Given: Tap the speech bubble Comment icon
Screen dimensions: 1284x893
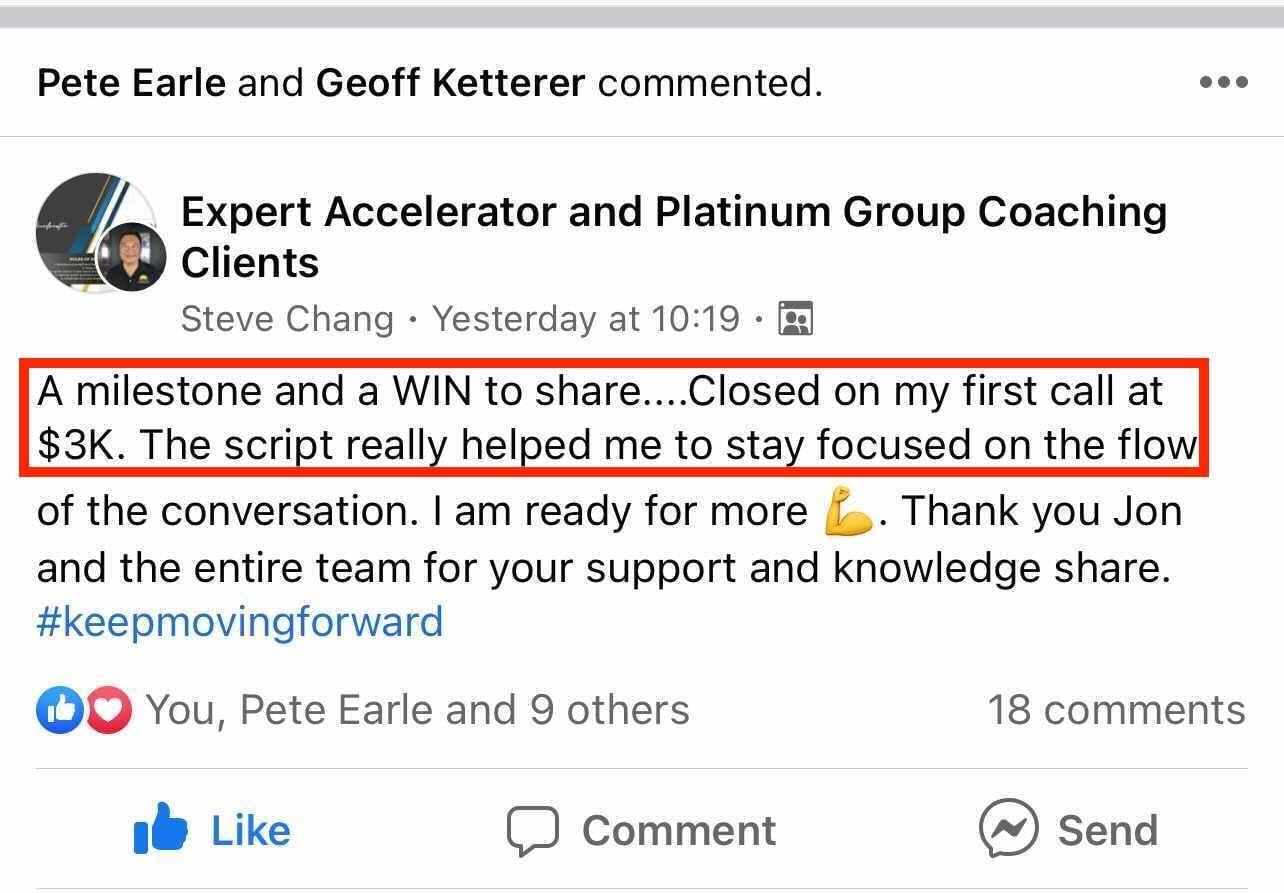Looking at the screenshot, I should click(x=531, y=831).
